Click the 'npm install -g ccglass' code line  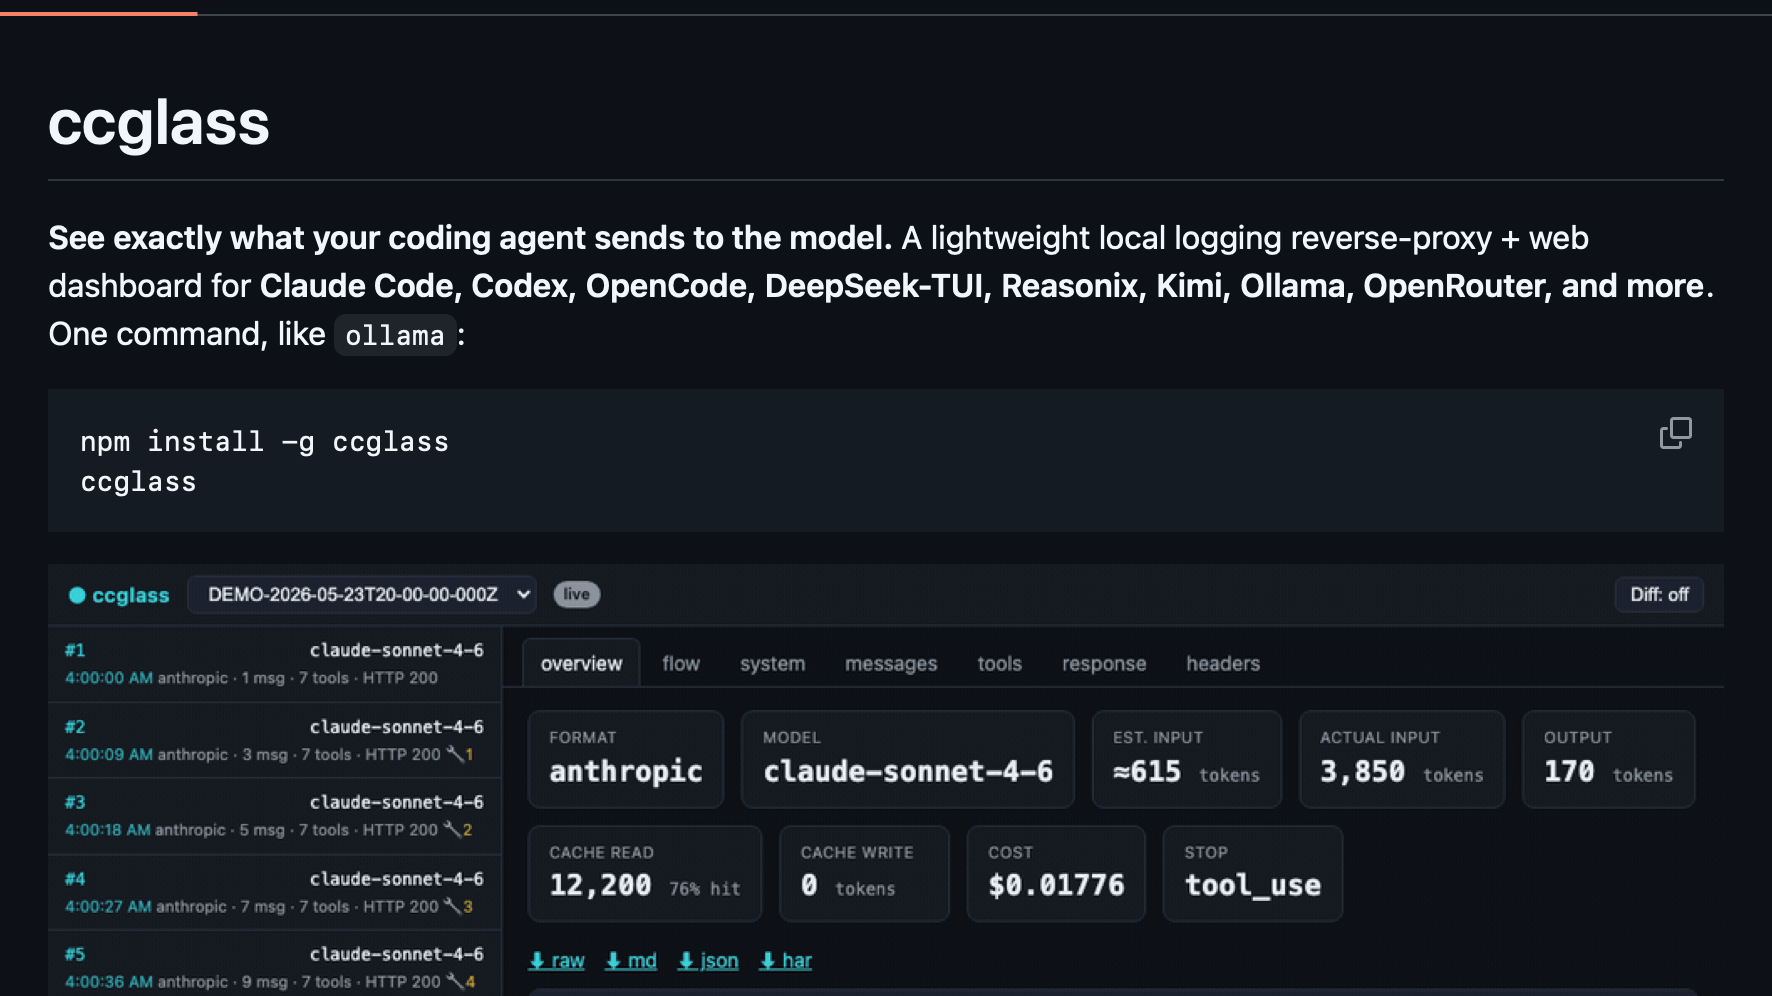265,442
